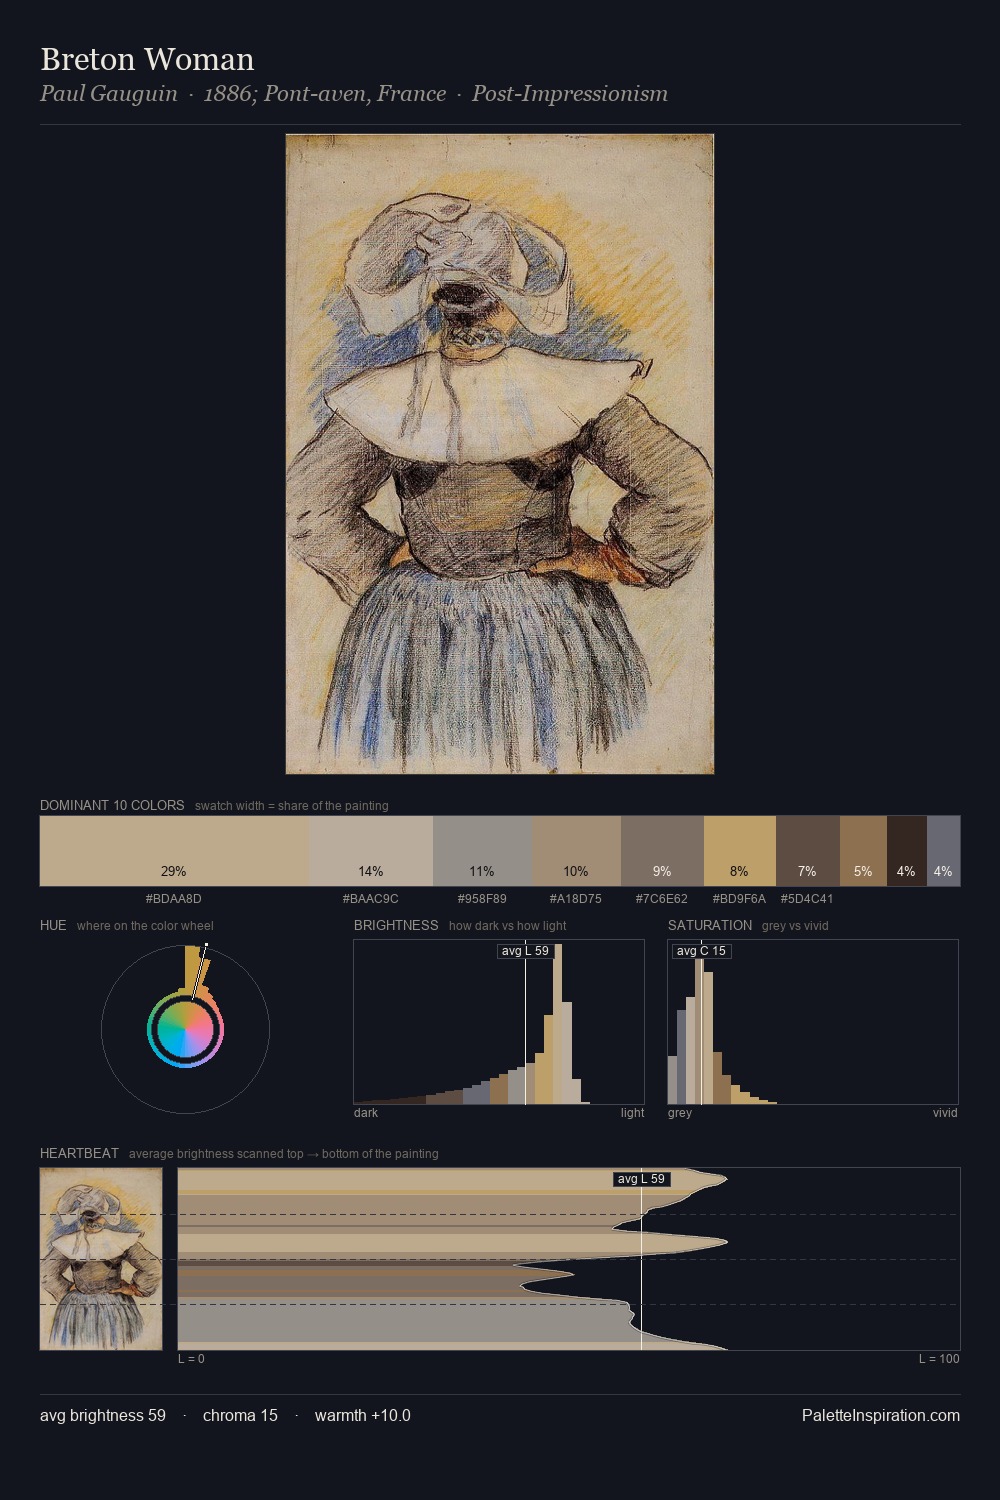Click the saturation histogram chart

tap(813, 1022)
